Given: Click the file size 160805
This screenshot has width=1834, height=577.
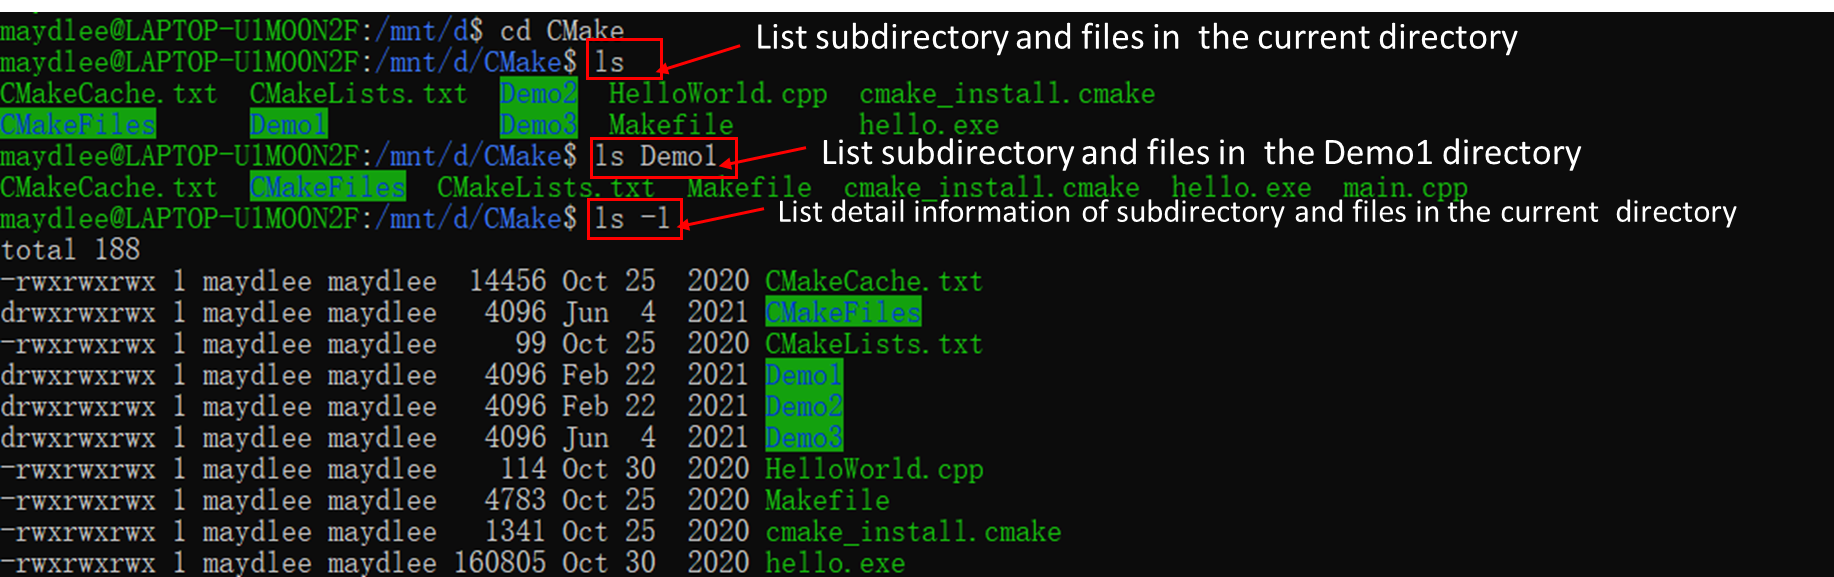Looking at the screenshot, I should pyautogui.click(x=500, y=563).
